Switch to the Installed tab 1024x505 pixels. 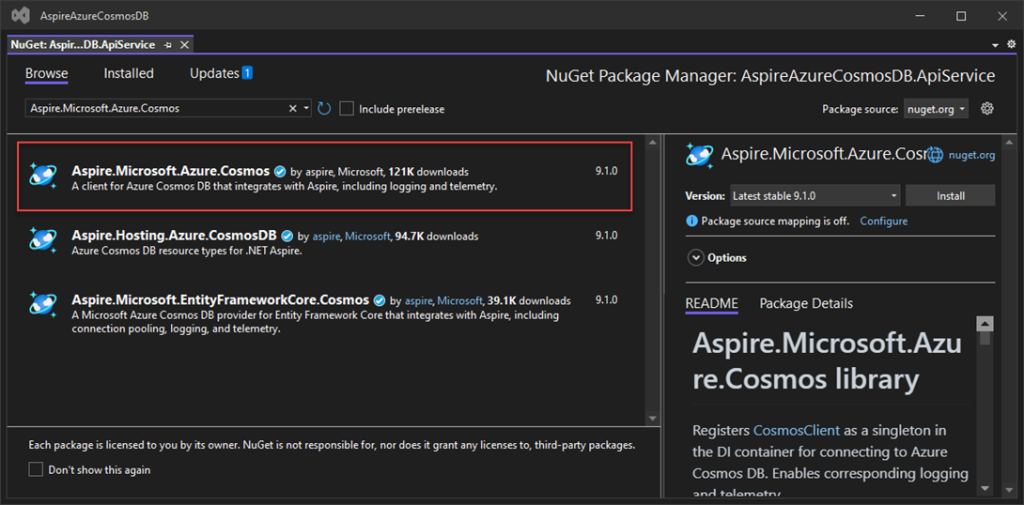(129, 73)
